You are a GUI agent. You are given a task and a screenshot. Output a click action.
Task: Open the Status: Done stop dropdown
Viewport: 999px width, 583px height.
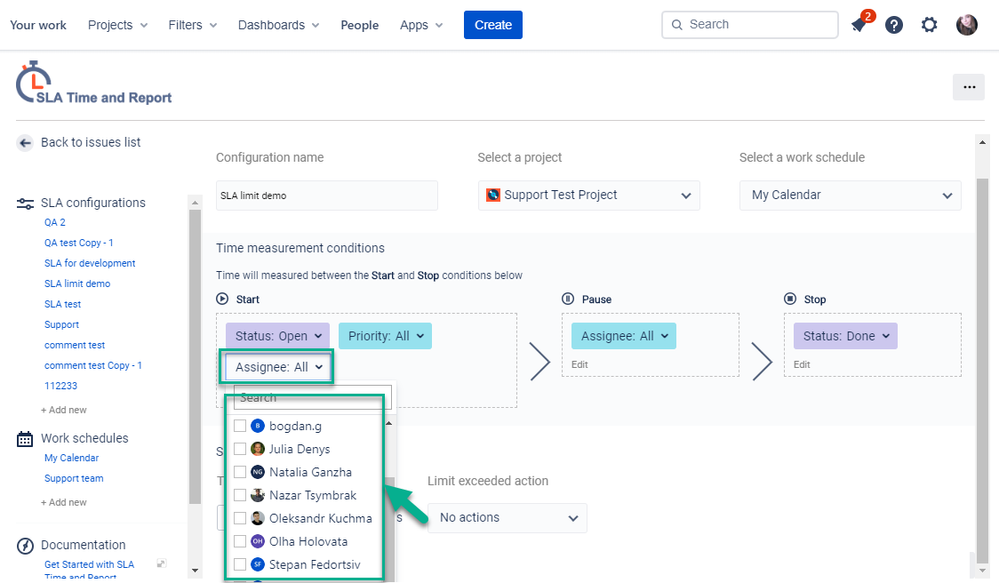click(845, 336)
